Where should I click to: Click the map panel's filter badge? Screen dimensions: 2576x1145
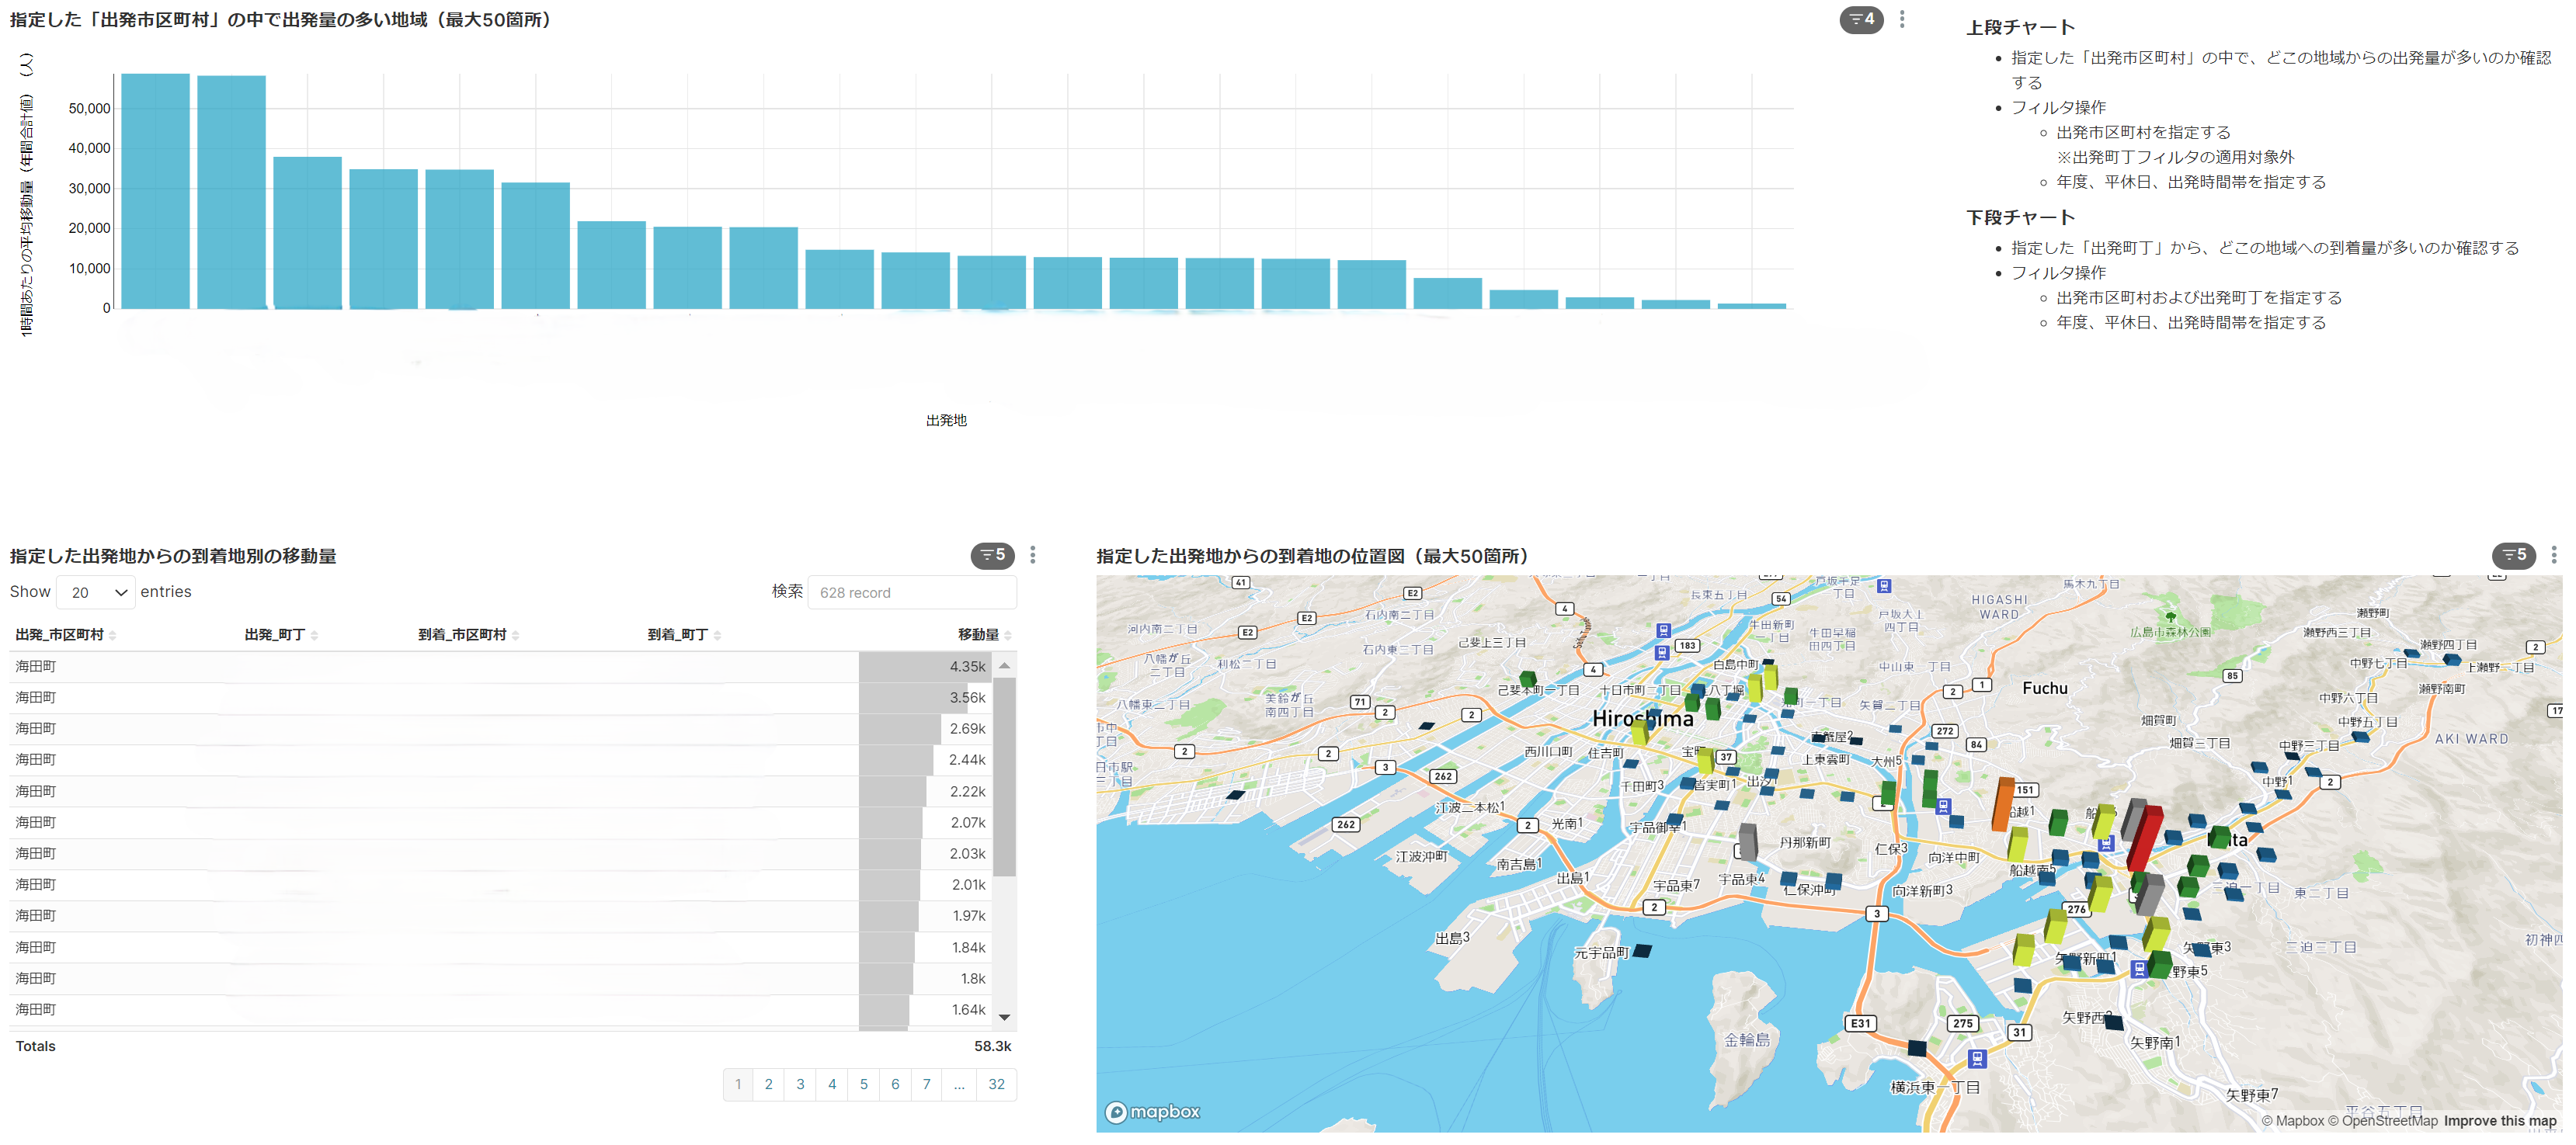pos(2513,555)
